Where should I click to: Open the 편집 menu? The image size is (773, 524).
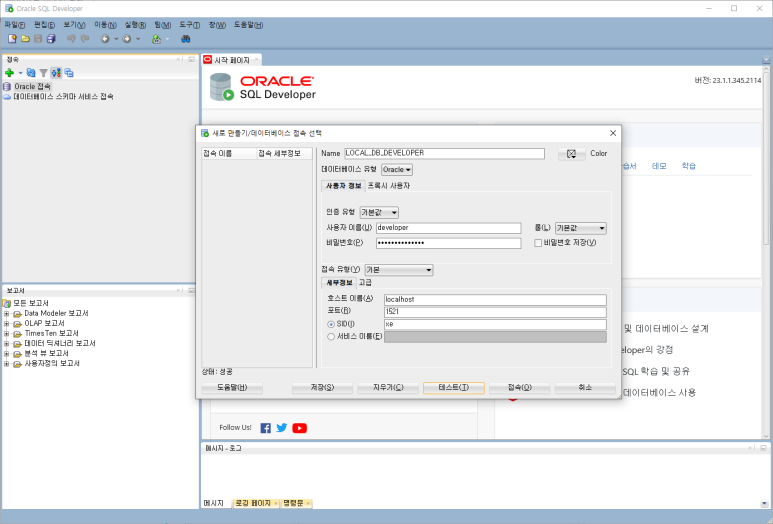[44, 25]
